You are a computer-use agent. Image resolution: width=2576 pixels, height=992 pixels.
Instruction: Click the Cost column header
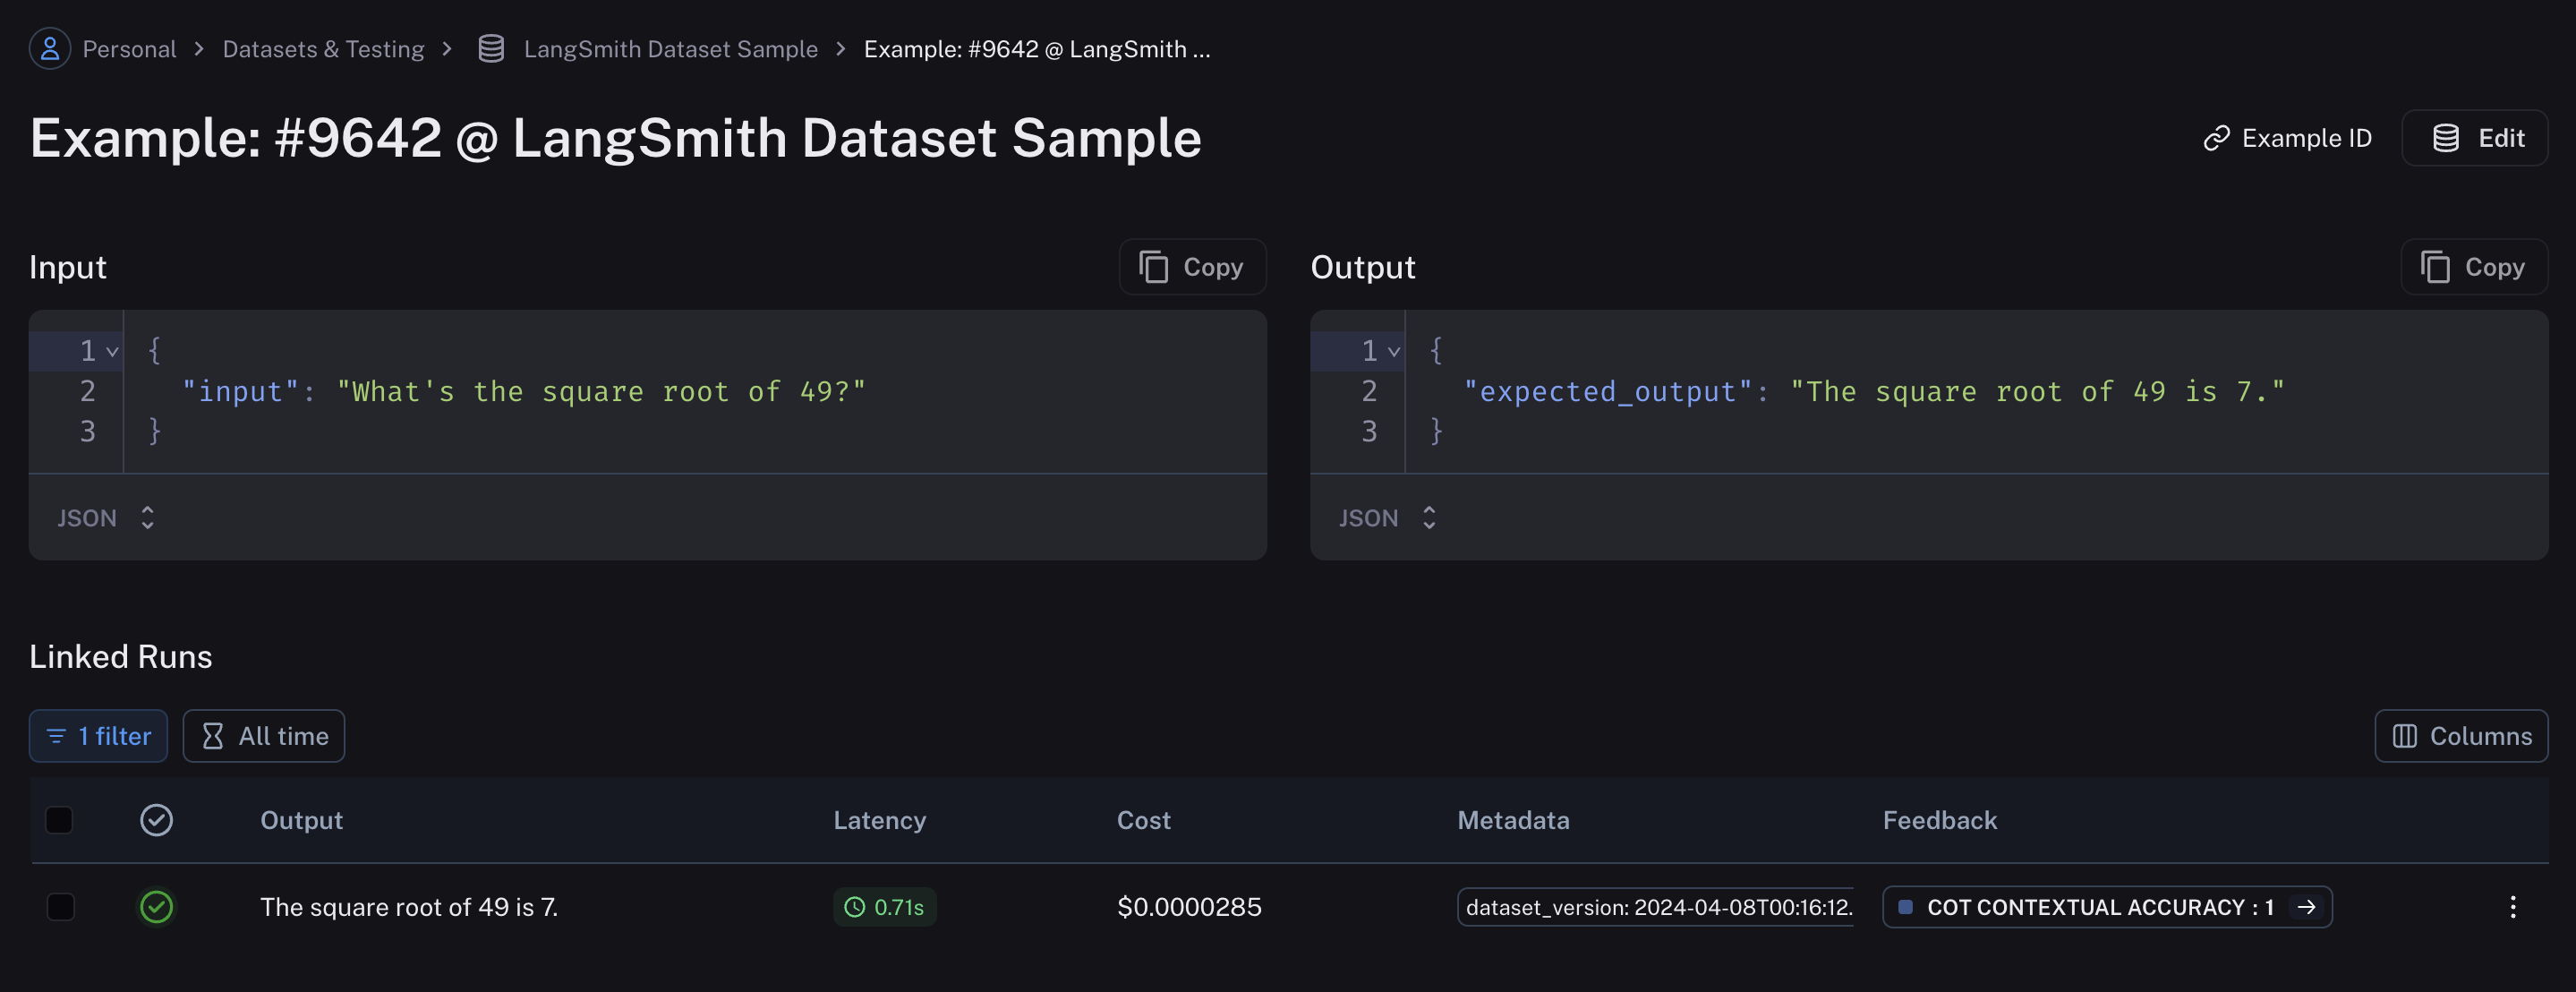(1143, 820)
